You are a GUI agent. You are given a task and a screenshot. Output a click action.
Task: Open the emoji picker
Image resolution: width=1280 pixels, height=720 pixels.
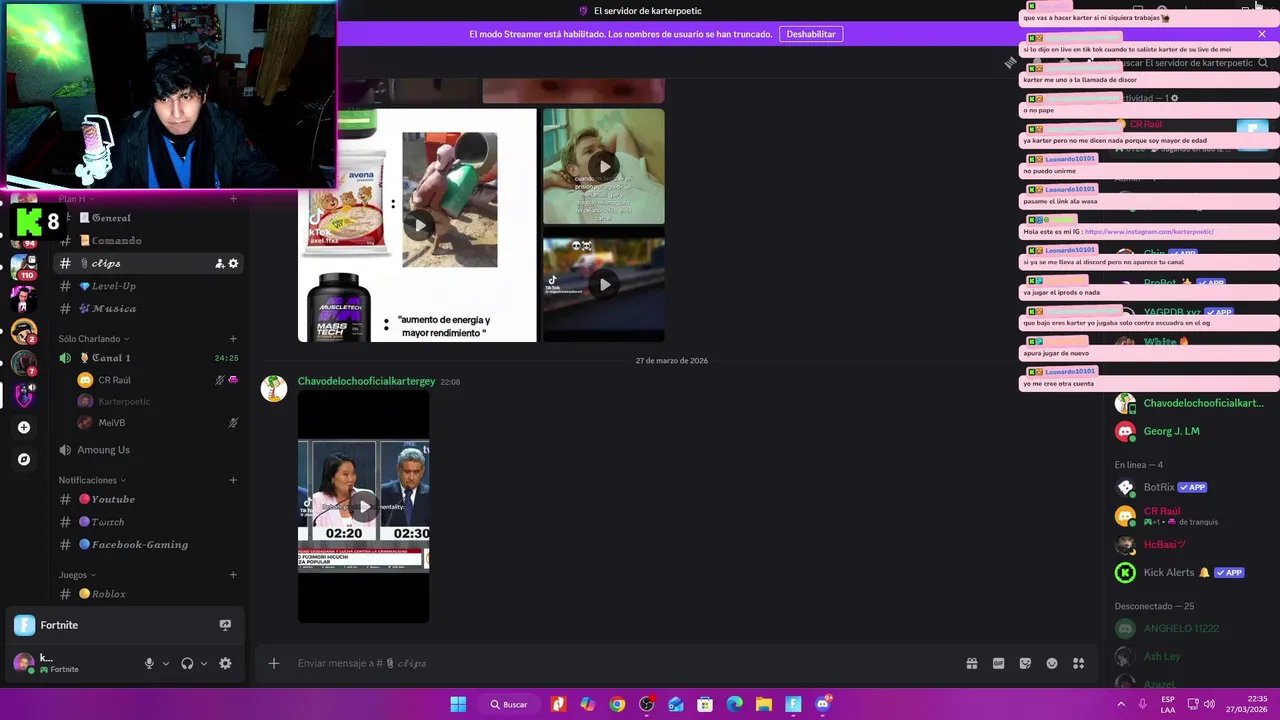[1052, 663]
